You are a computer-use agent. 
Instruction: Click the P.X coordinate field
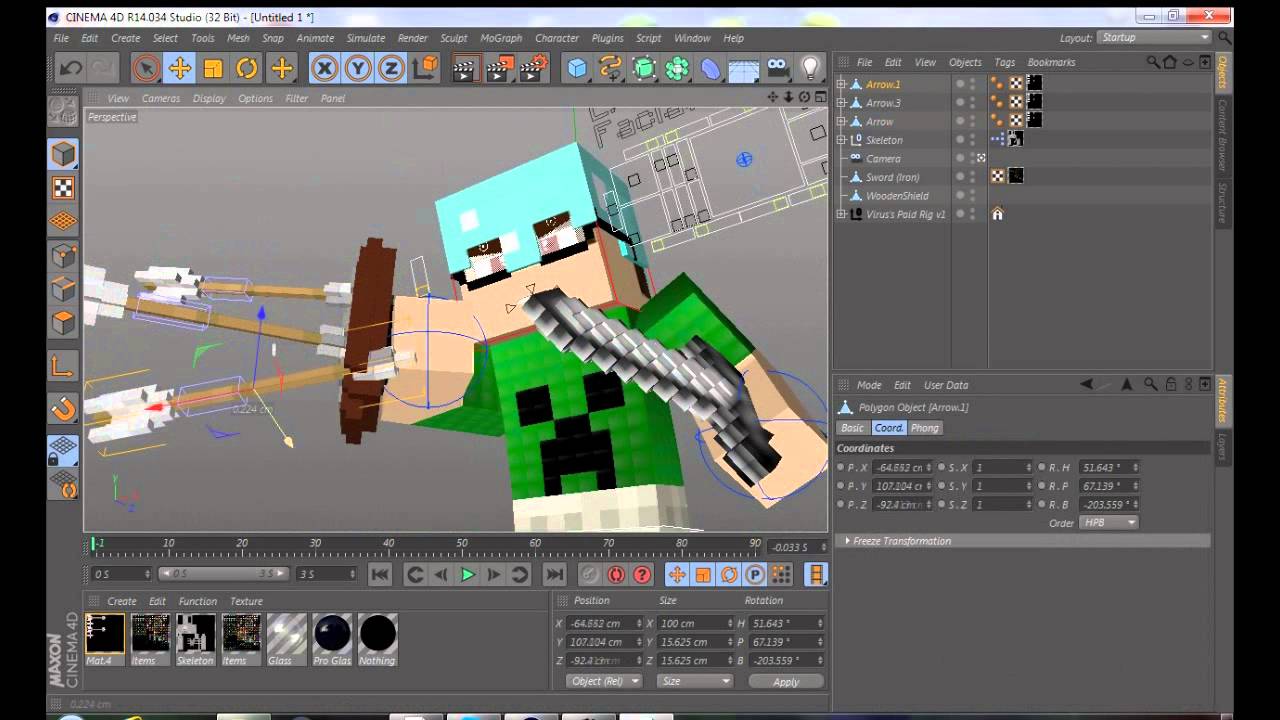[x=903, y=467]
